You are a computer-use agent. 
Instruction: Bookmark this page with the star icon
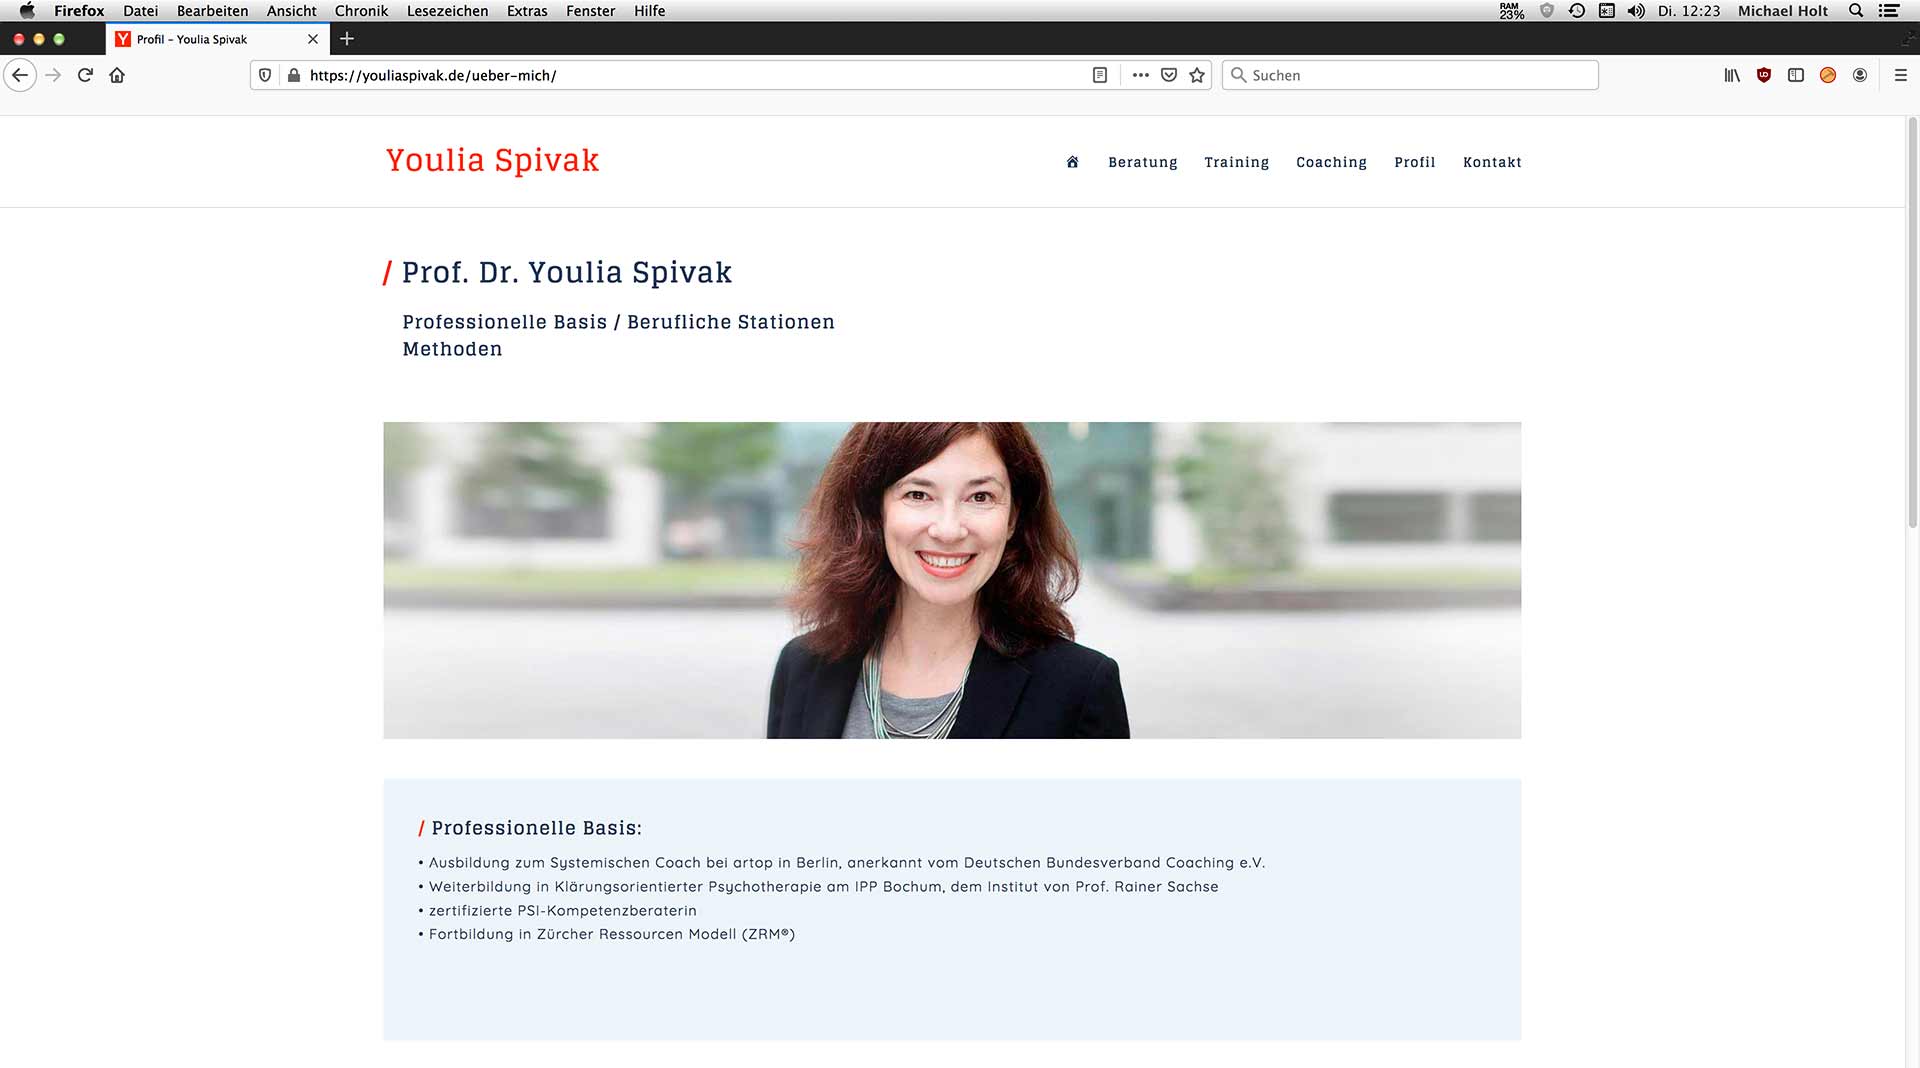pos(1197,75)
